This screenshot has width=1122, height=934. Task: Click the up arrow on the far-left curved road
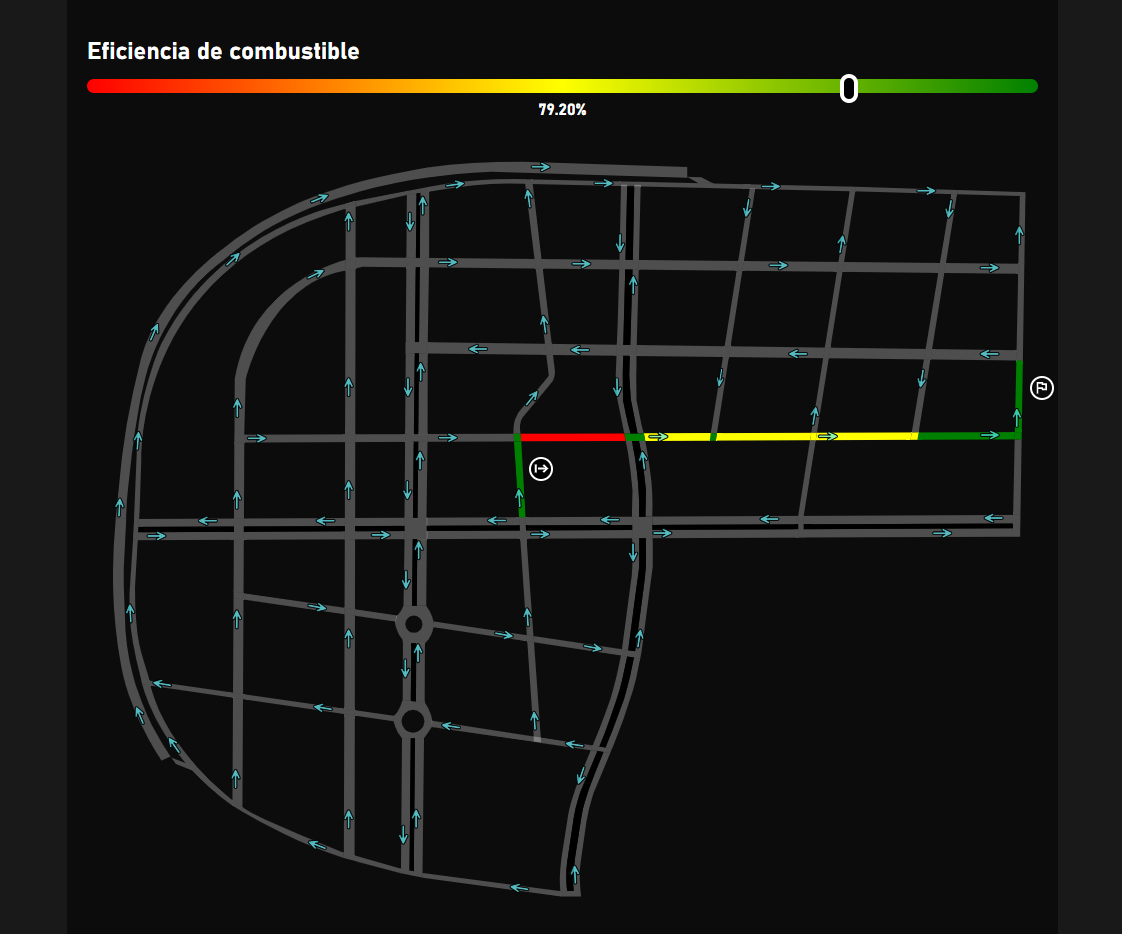tap(120, 507)
